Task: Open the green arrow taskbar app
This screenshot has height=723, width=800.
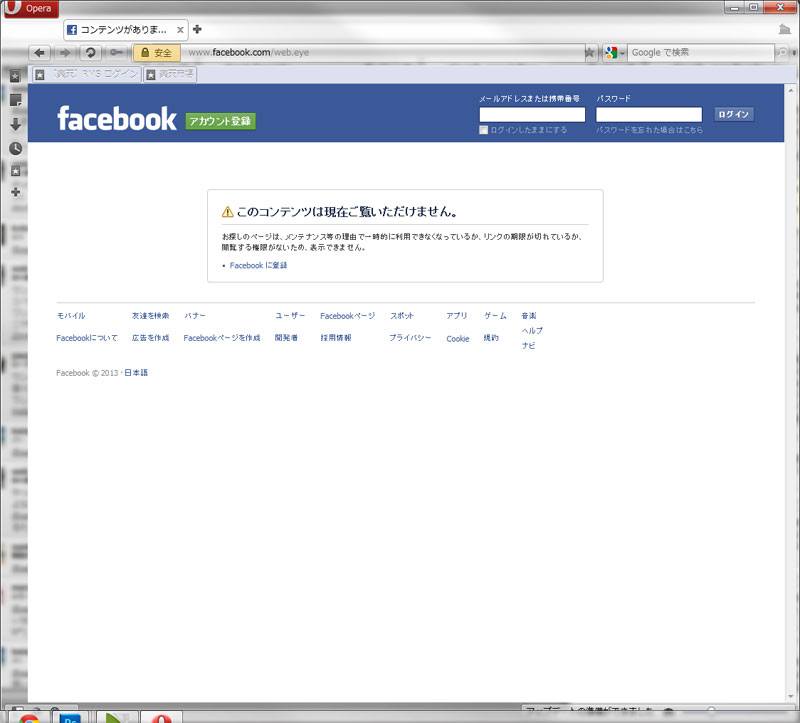Action: coord(115,718)
